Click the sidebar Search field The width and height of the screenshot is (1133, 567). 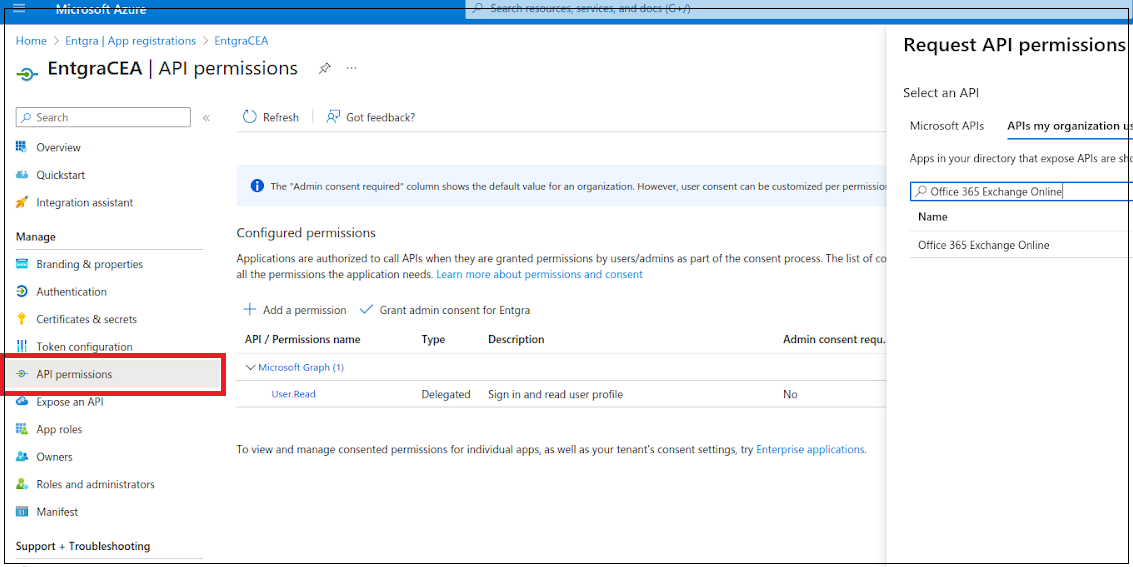coord(103,117)
